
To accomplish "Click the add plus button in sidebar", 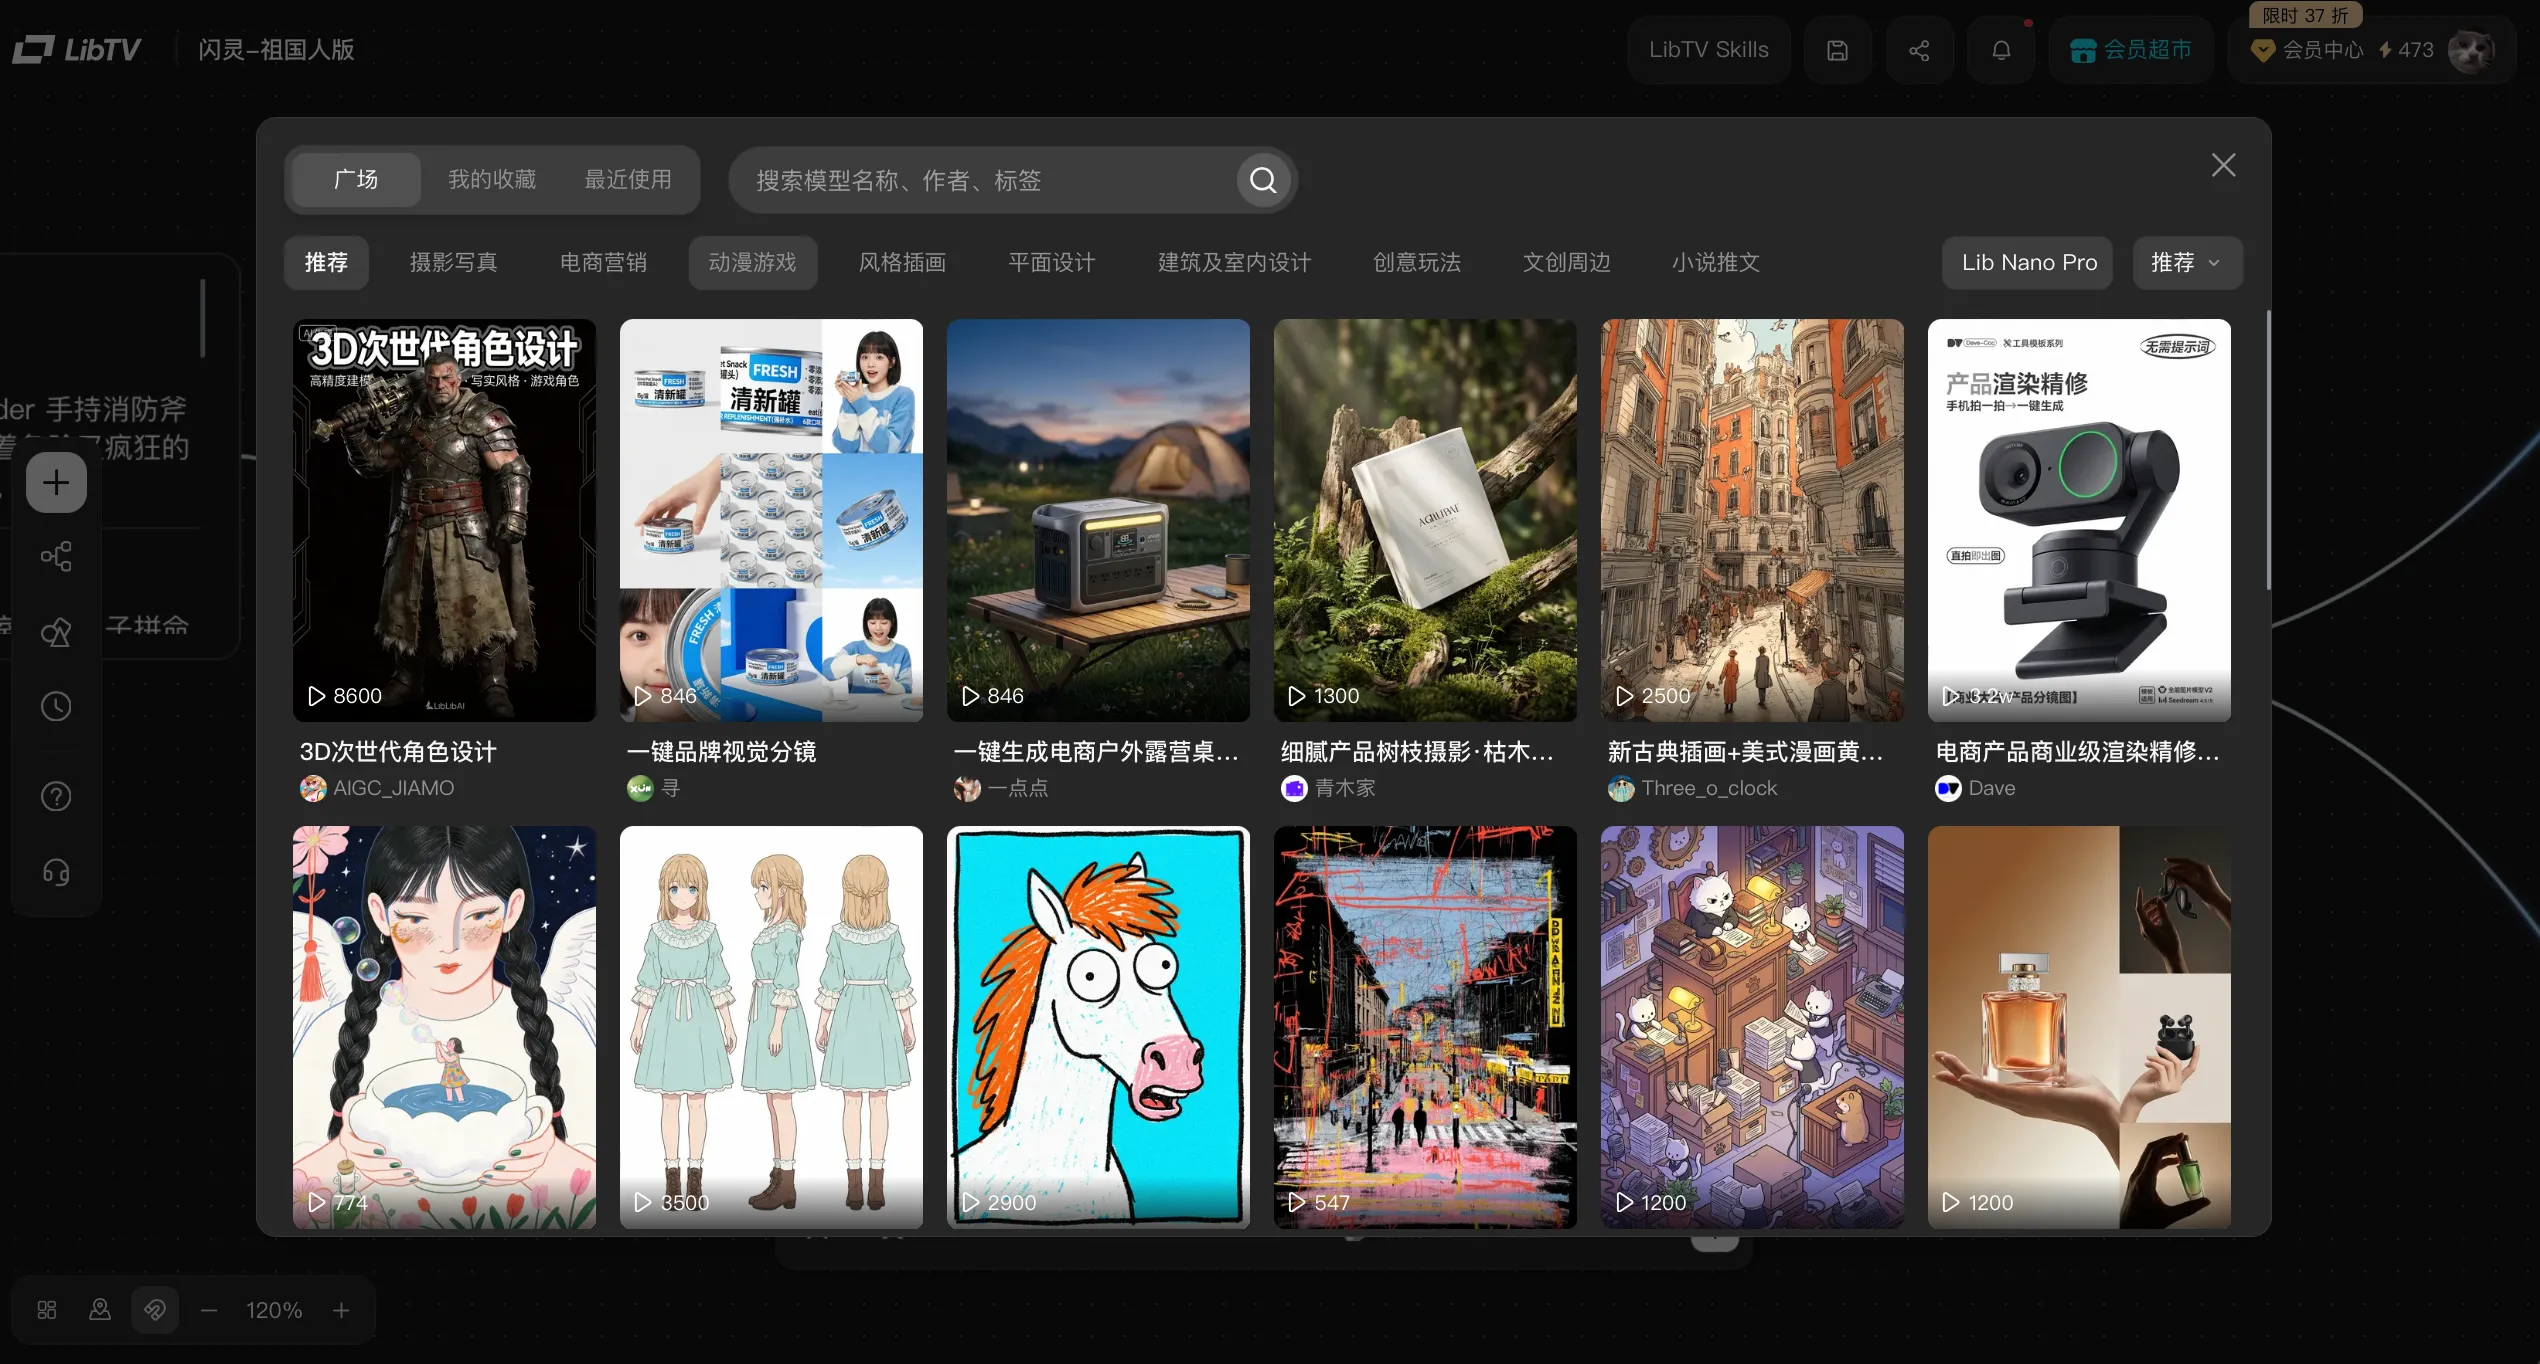I will click(56, 482).
